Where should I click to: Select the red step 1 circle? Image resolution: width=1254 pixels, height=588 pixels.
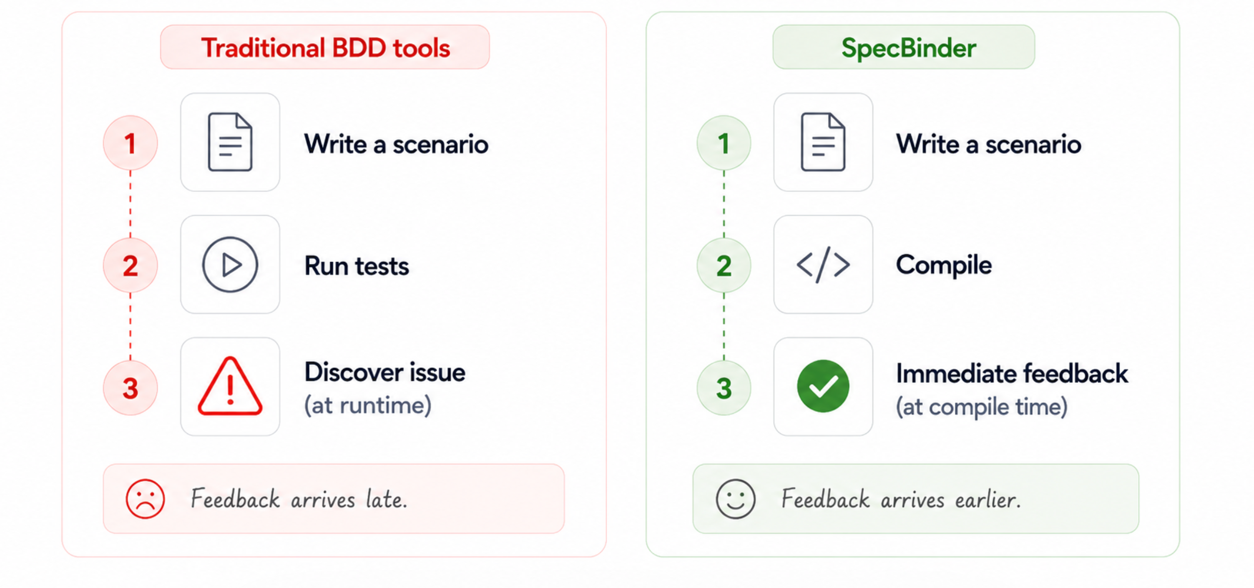[130, 144]
